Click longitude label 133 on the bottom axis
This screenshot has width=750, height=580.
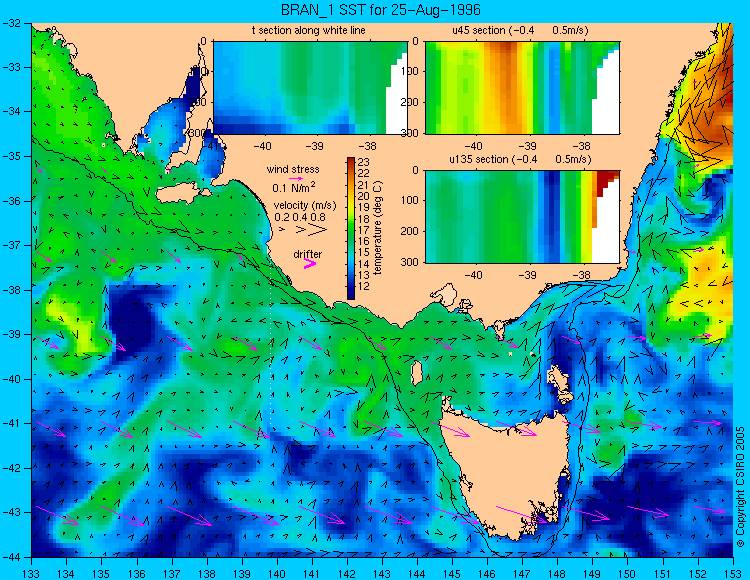(x=32, y=574)
